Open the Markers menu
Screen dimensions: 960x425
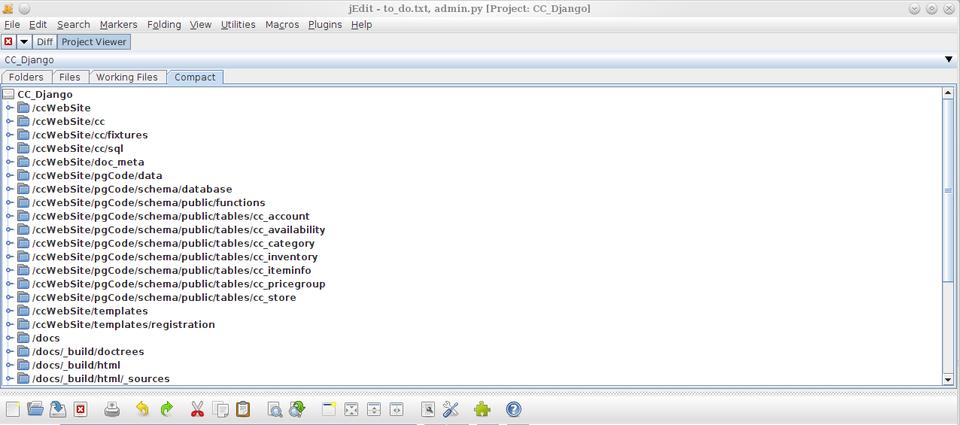coord(118,24)
